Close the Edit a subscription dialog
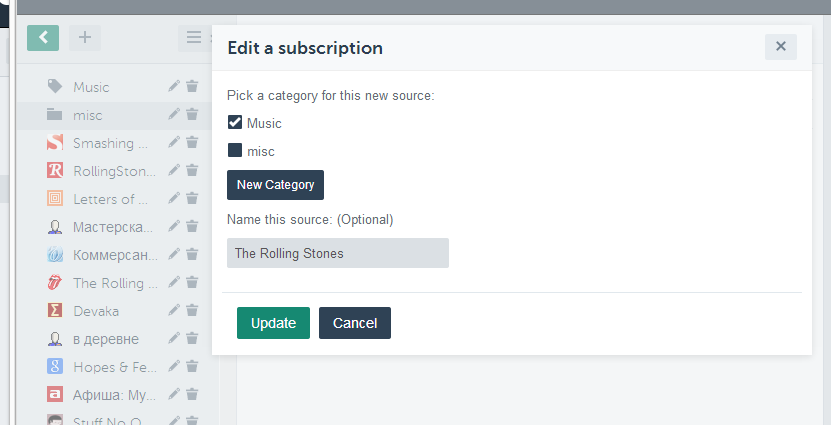This screenshot has height=425, width=831. tap(780, 46)
